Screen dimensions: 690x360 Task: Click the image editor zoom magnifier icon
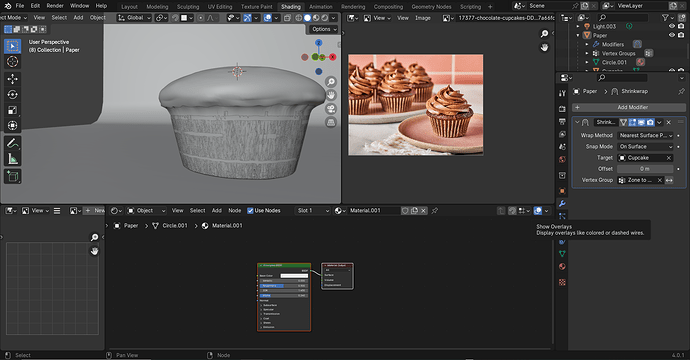[544, 34]
